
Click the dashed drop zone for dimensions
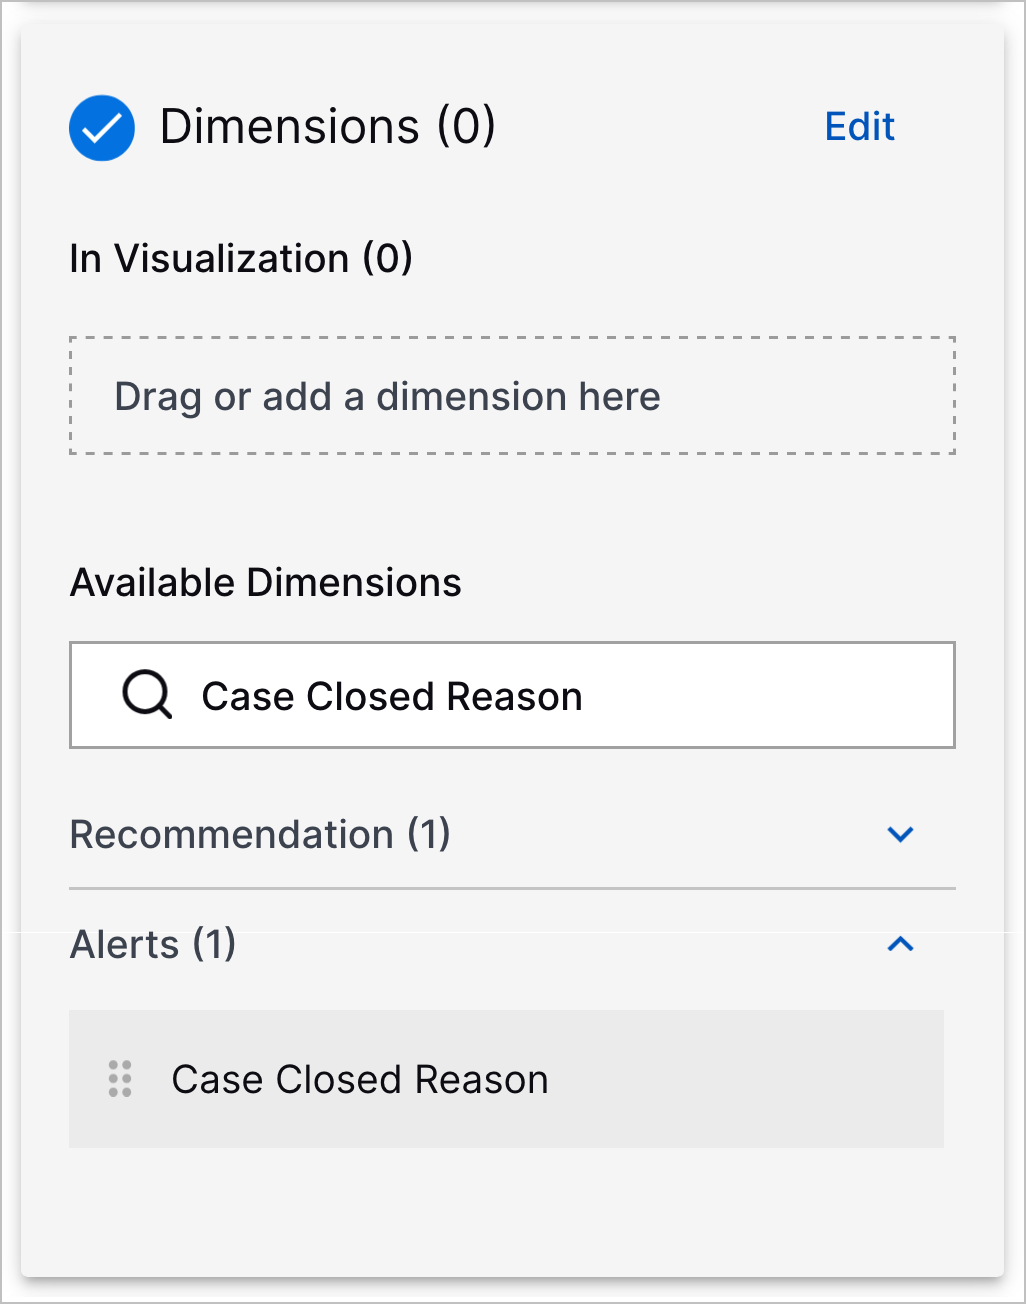(512, 396)
